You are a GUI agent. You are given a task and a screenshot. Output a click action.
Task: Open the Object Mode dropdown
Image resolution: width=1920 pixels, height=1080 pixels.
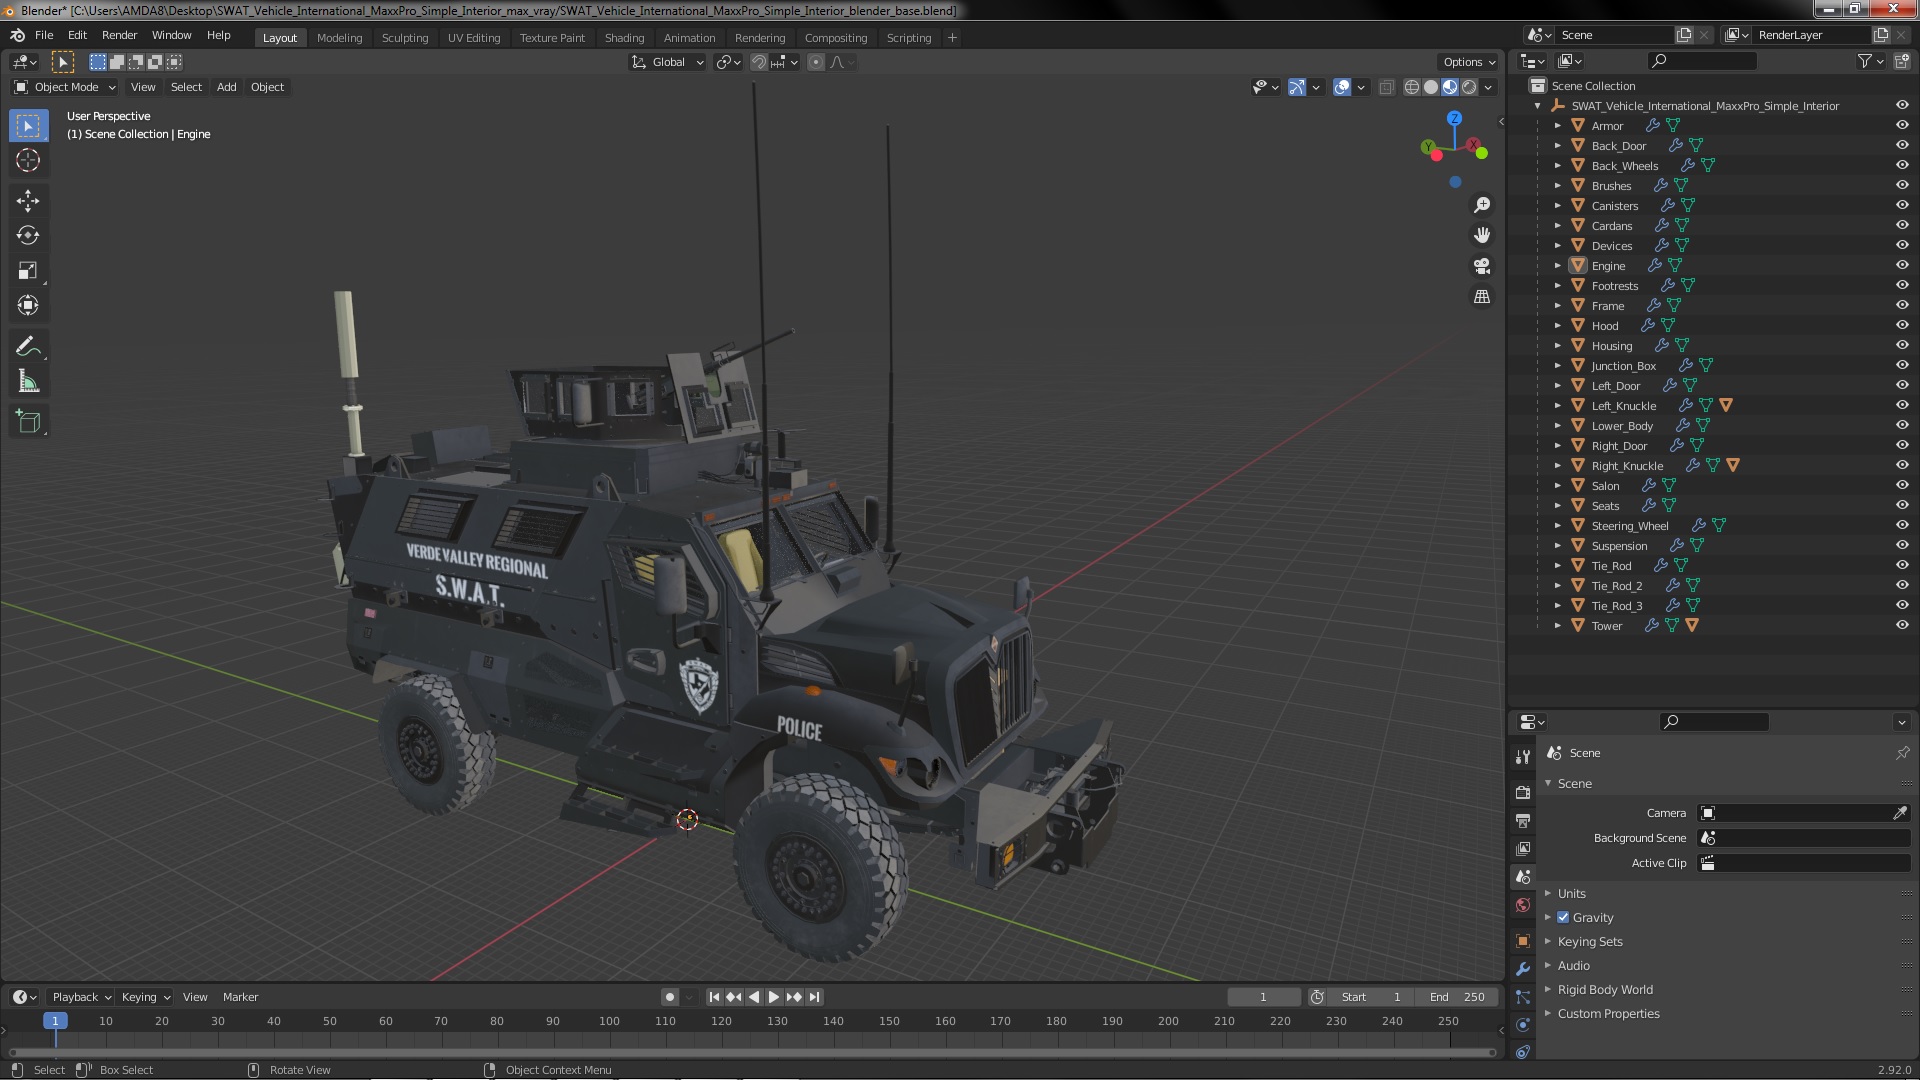(x=66, y=87)
